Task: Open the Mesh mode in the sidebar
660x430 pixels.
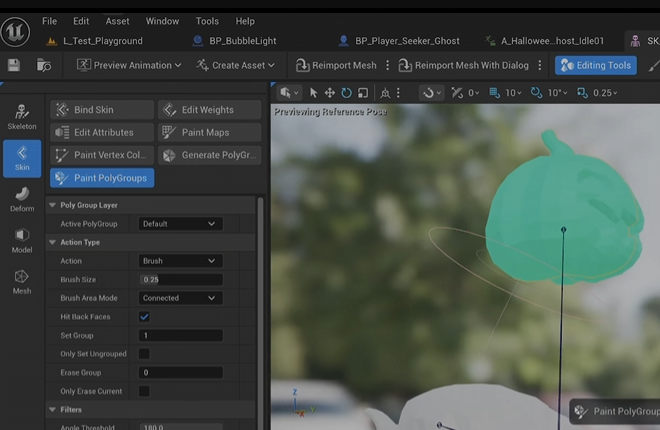Action: [22, 282]
